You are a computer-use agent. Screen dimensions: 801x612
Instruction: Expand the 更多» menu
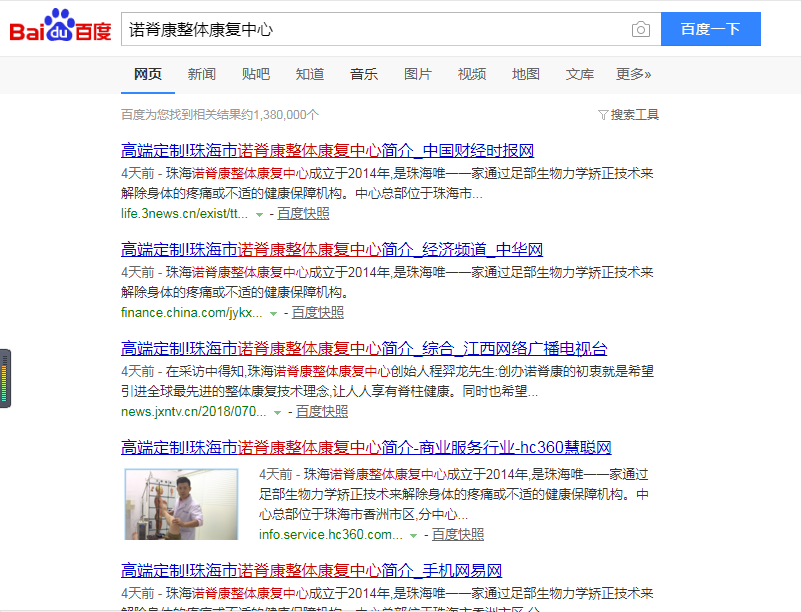633,75
